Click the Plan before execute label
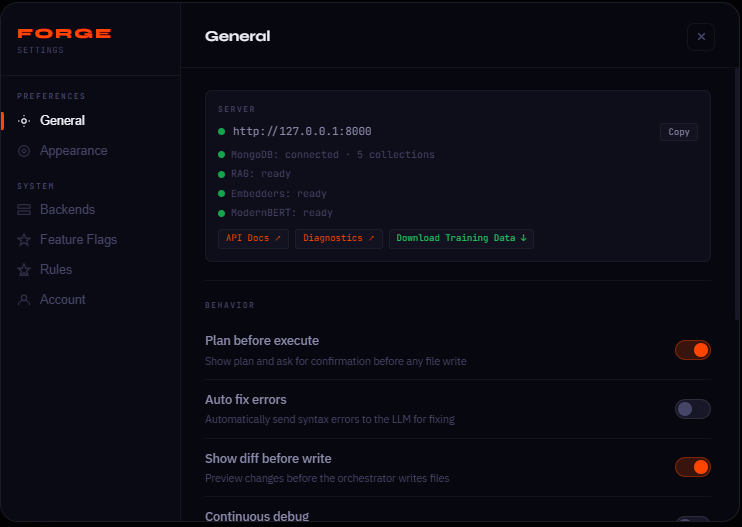This screenshot has width=742, height=527. pos(262,341)
